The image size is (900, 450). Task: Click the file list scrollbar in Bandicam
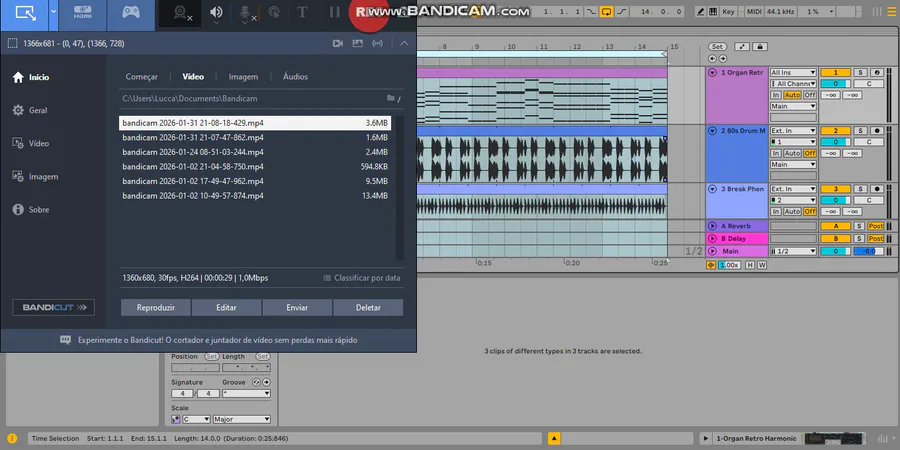pos(400,188)
